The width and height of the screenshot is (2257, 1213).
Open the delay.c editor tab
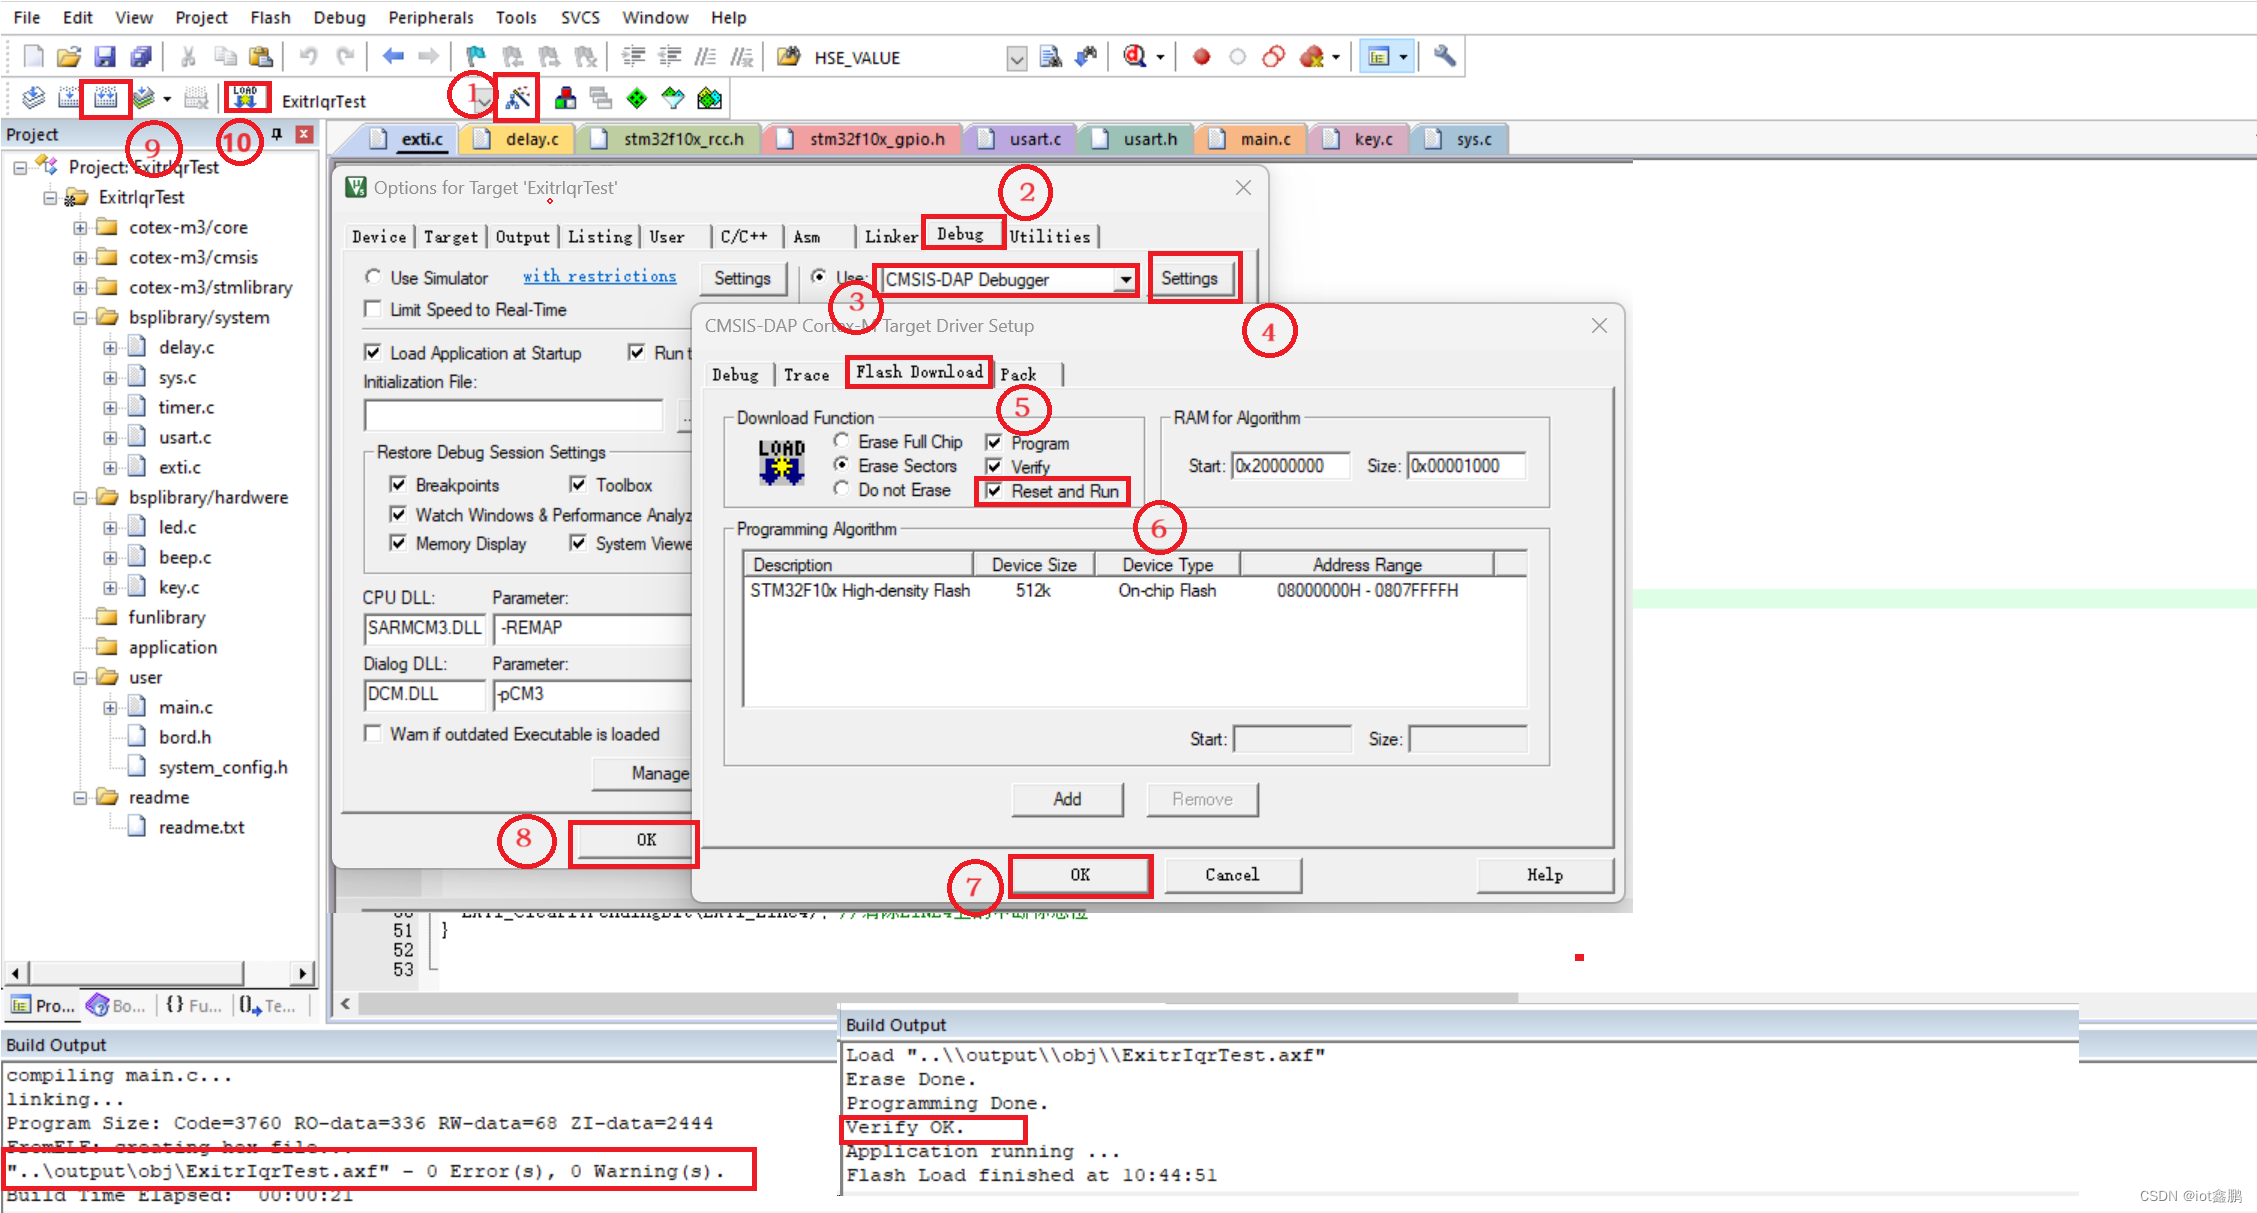(518, 139)
